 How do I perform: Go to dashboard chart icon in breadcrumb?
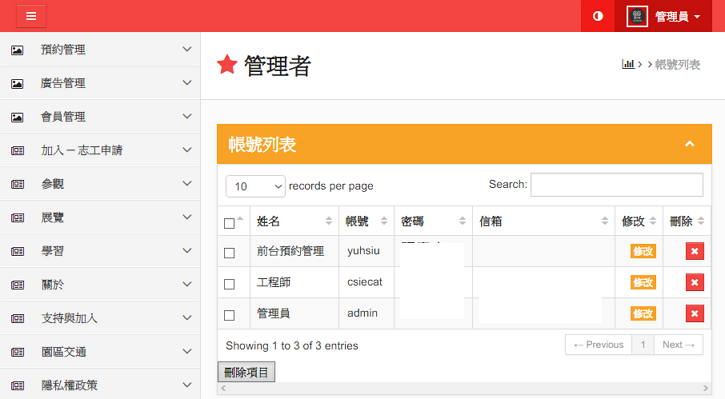[x=628, y=64]
